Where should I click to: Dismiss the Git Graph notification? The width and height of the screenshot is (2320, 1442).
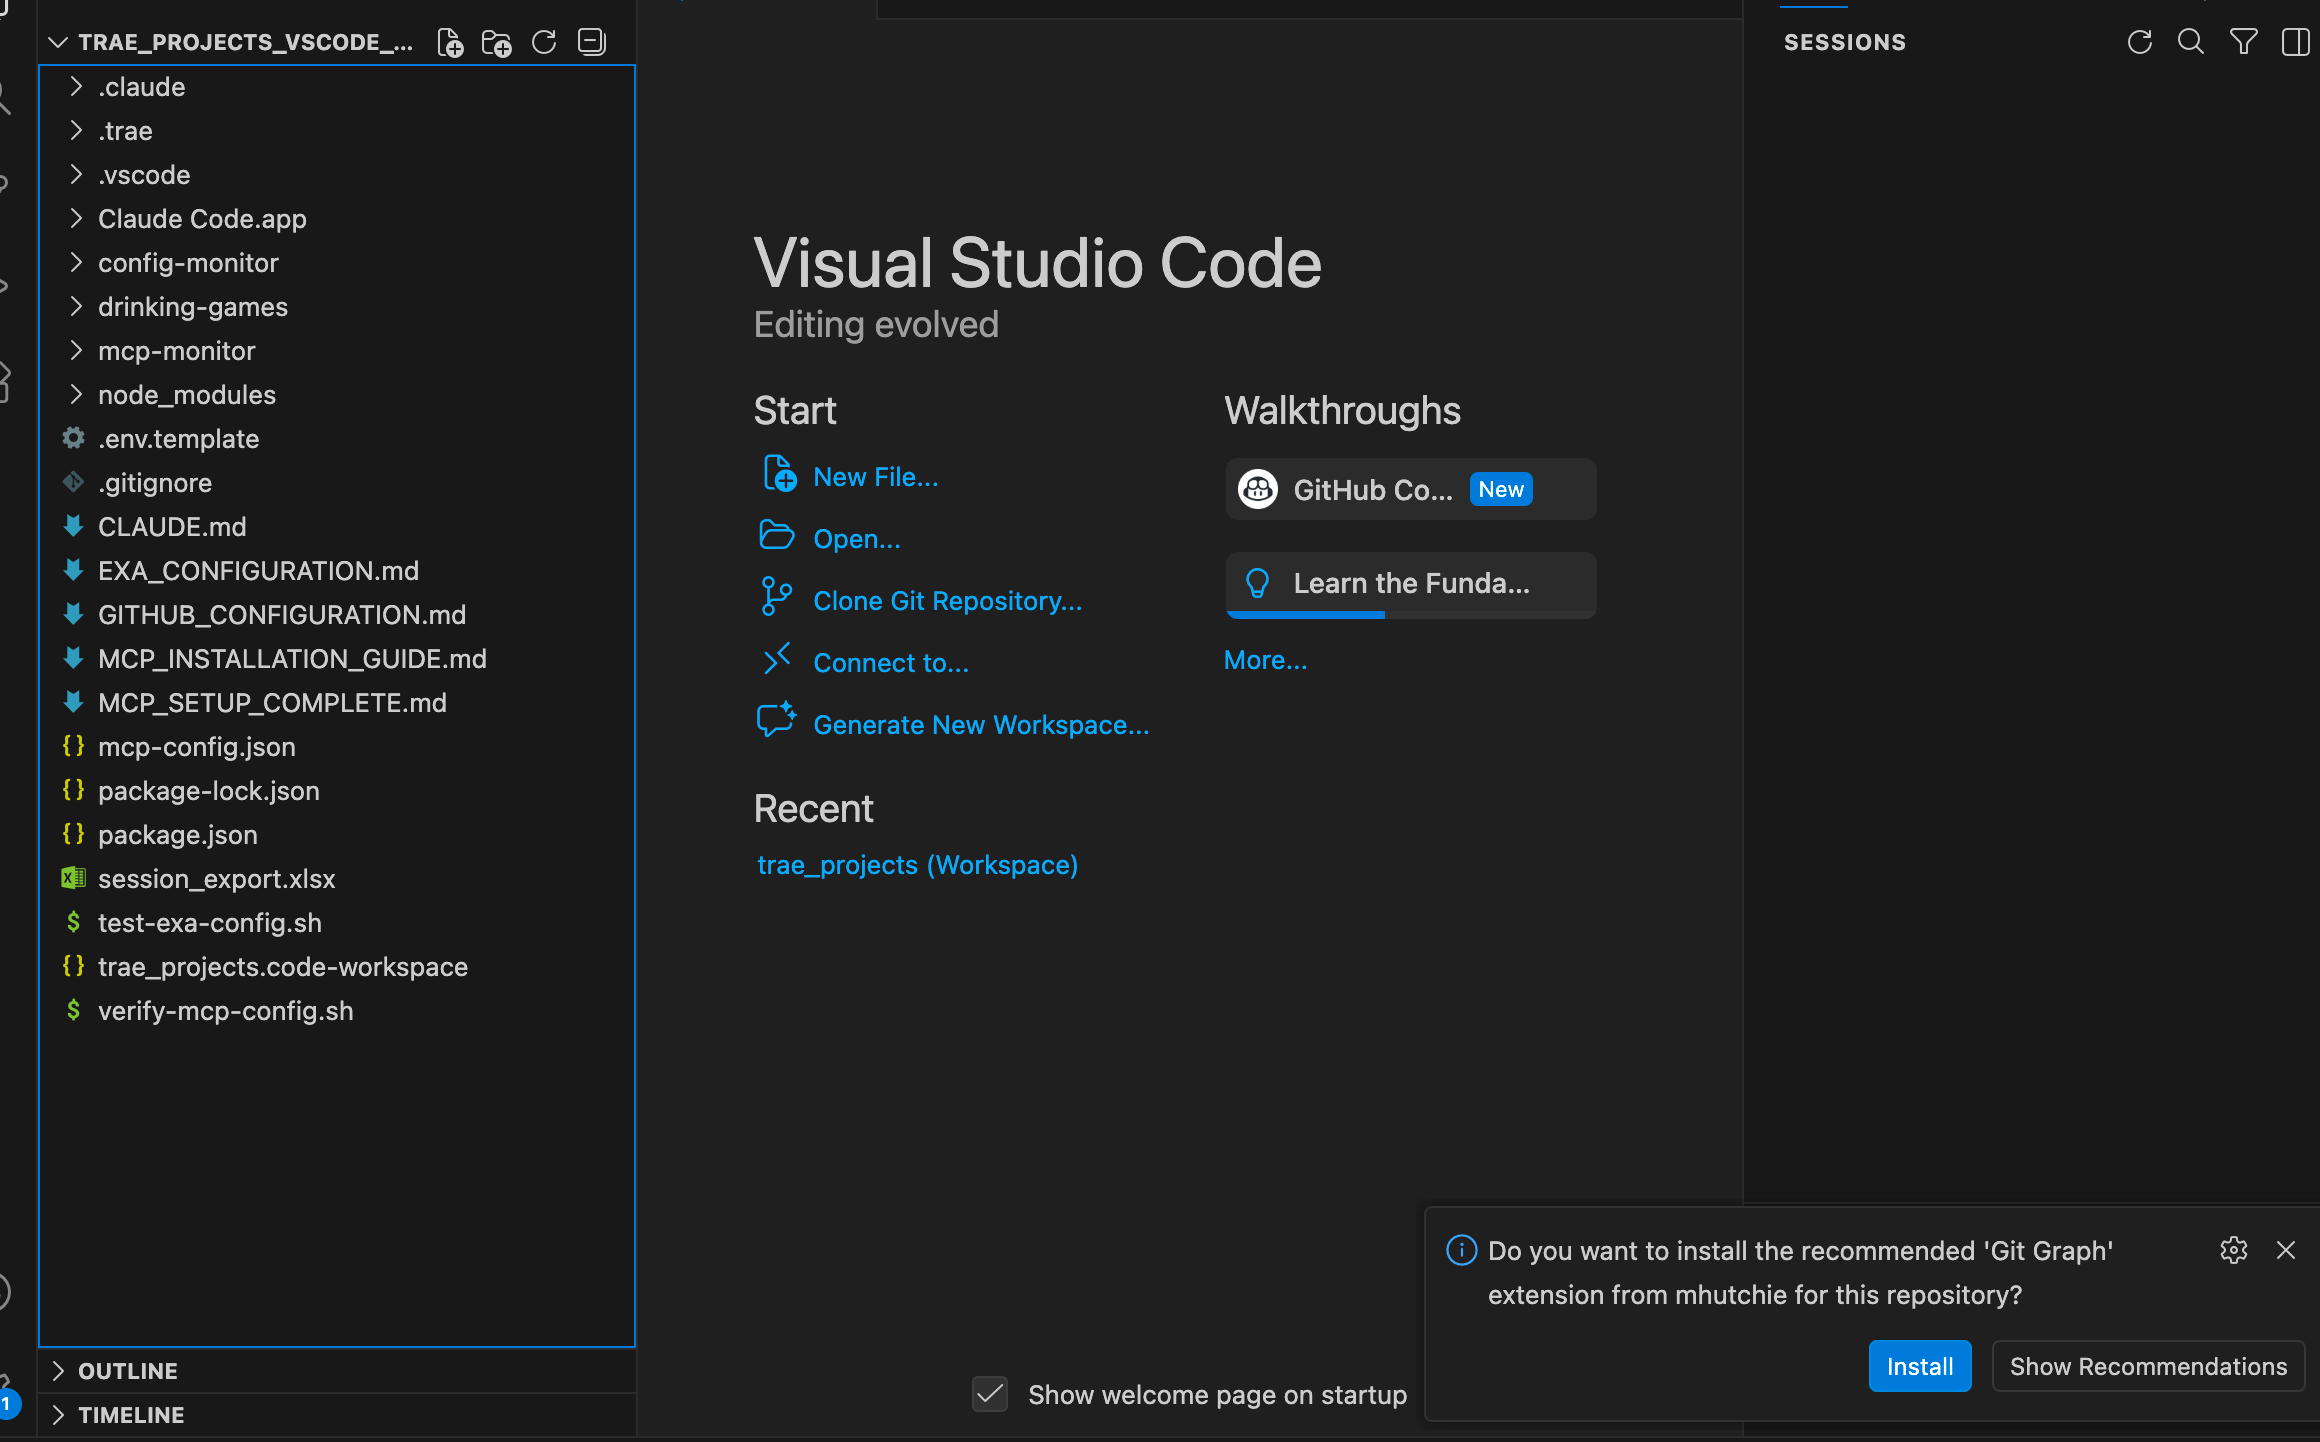2285,1250
